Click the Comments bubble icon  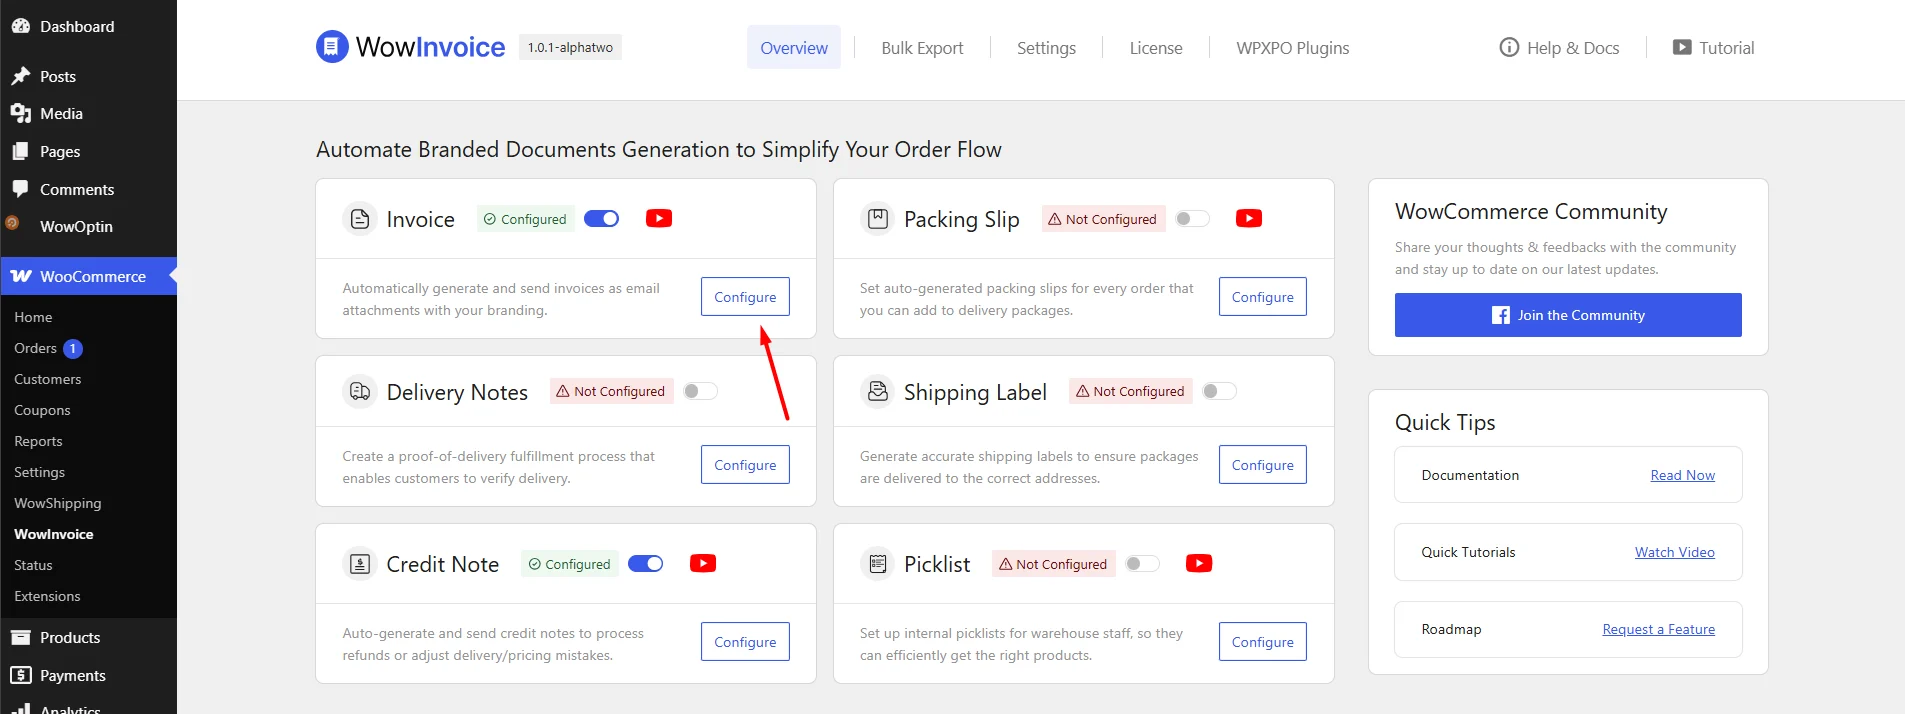[20, 189]
